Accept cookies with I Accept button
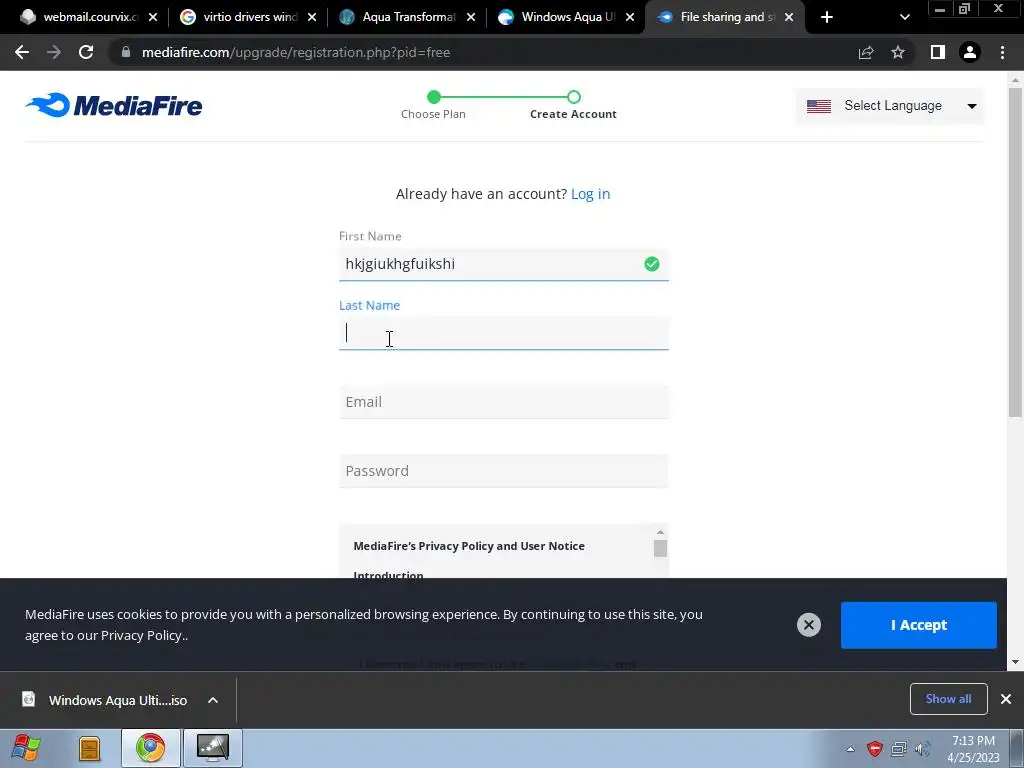The image size is (1024, 768). pyautogui.click(x=918, y=625)
